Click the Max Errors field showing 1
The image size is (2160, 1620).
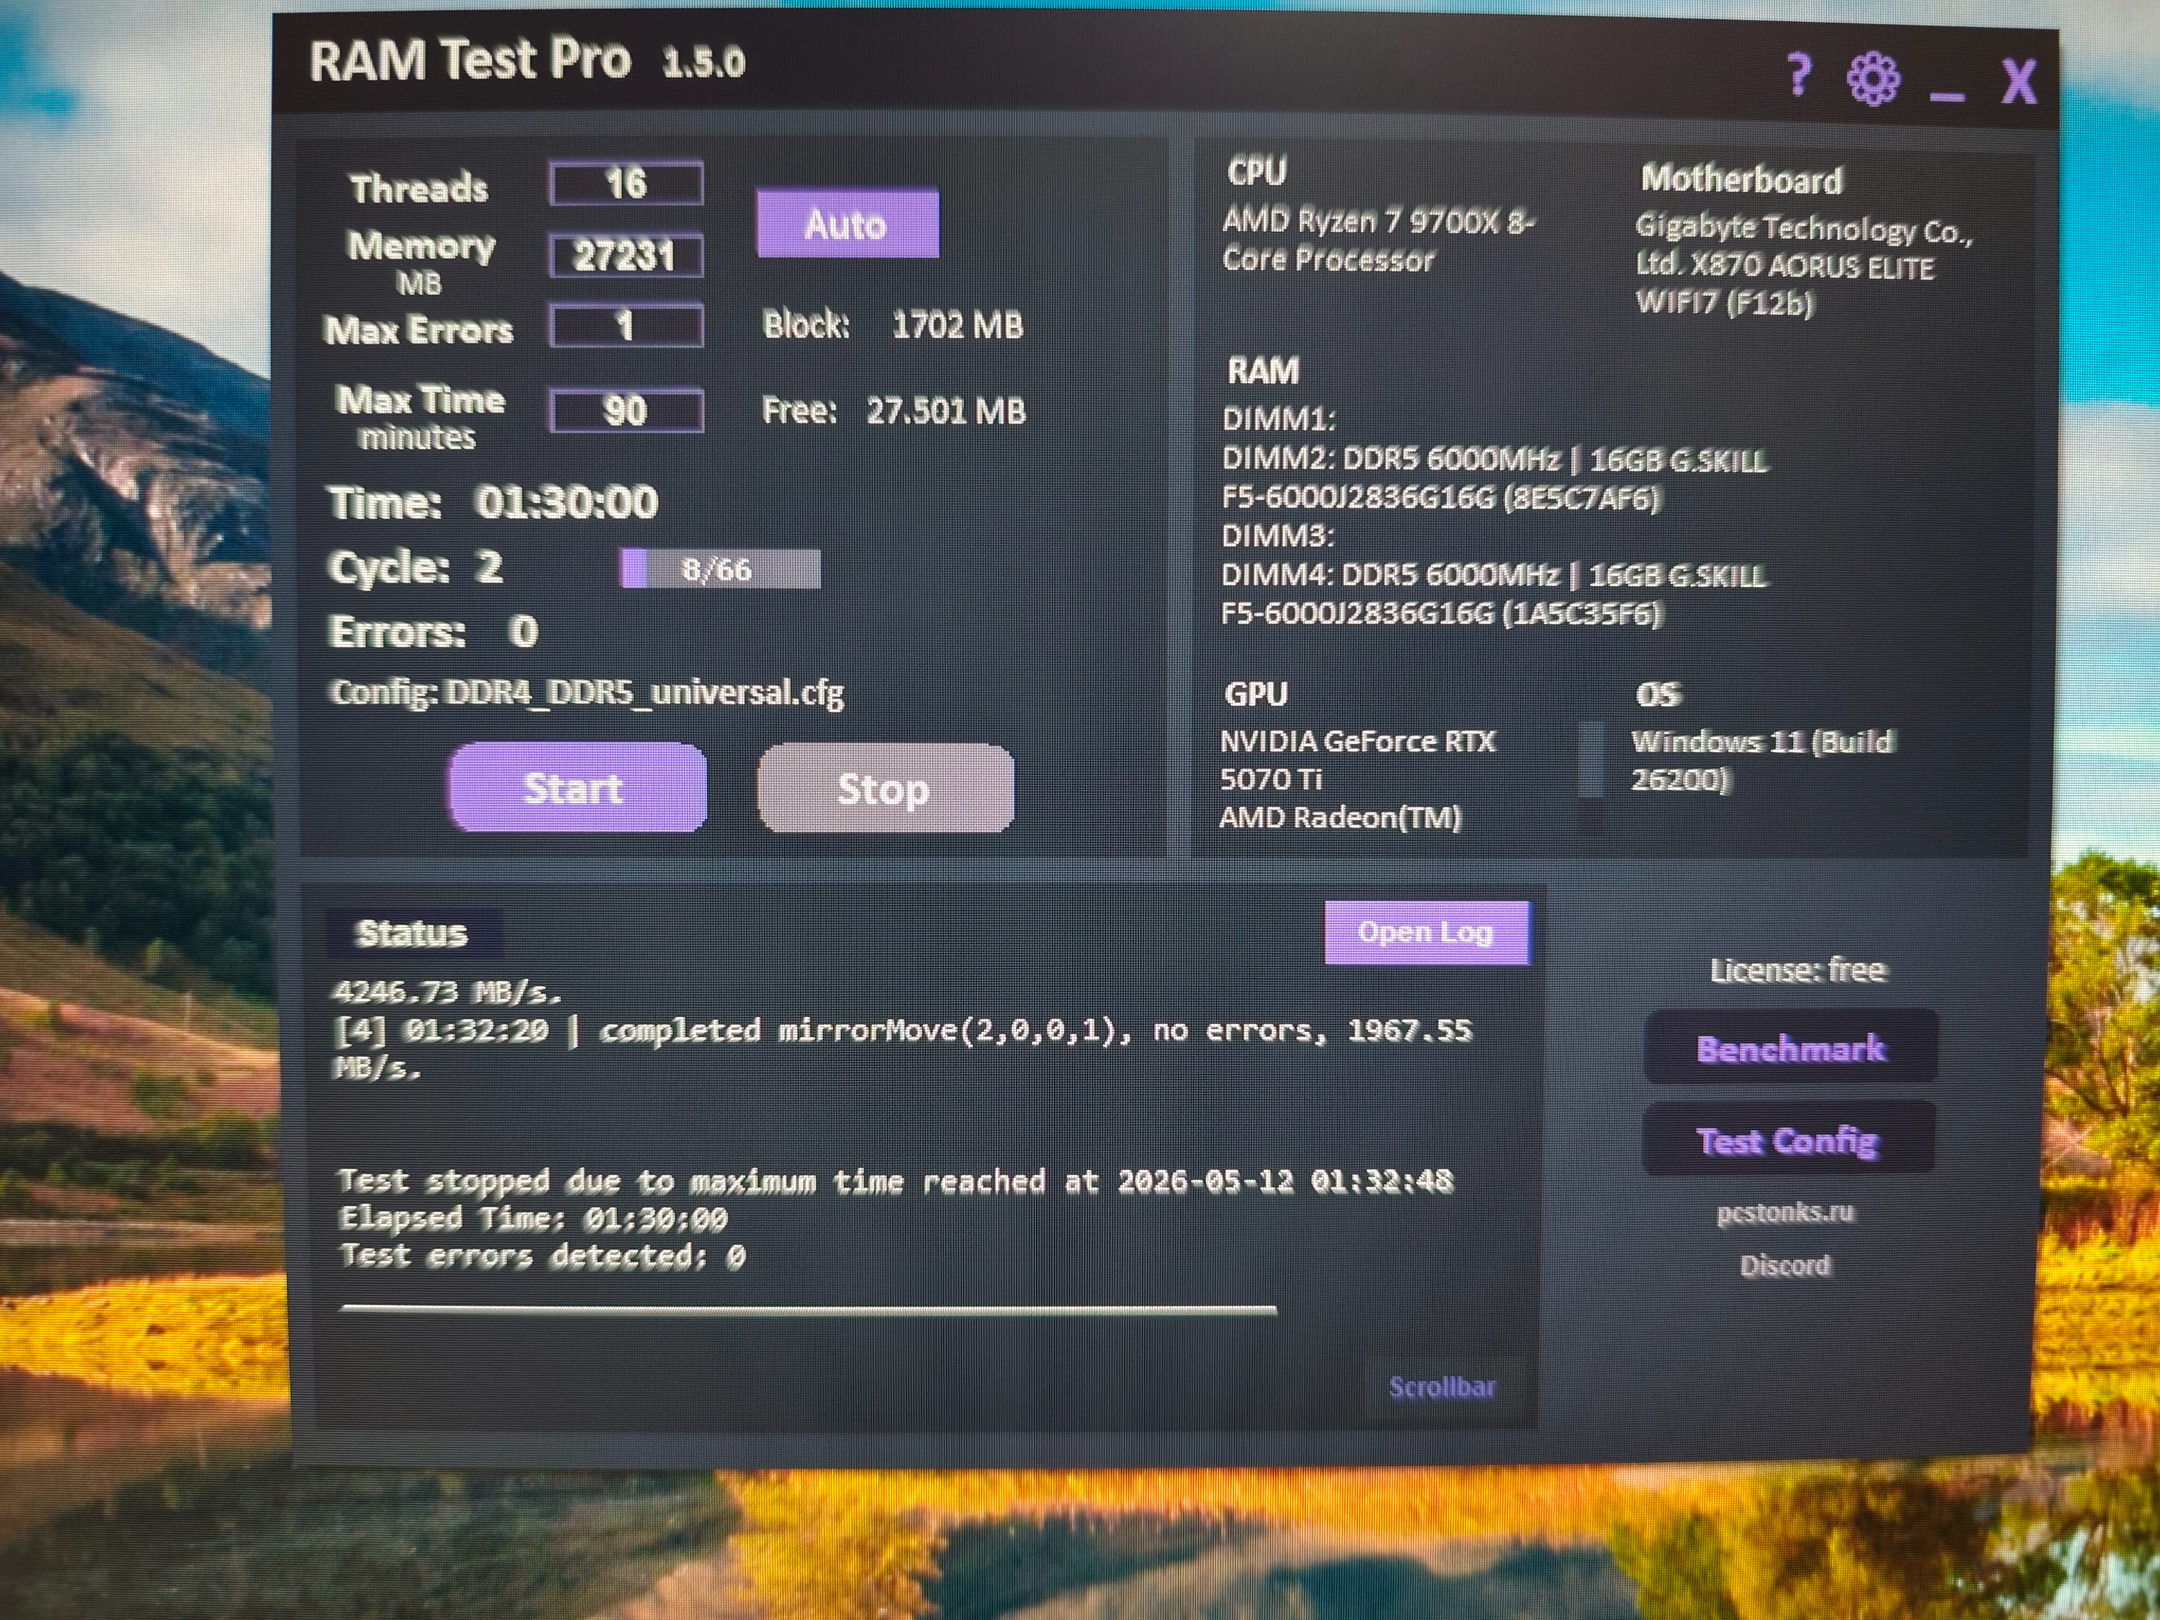click(x=626, y=326)
